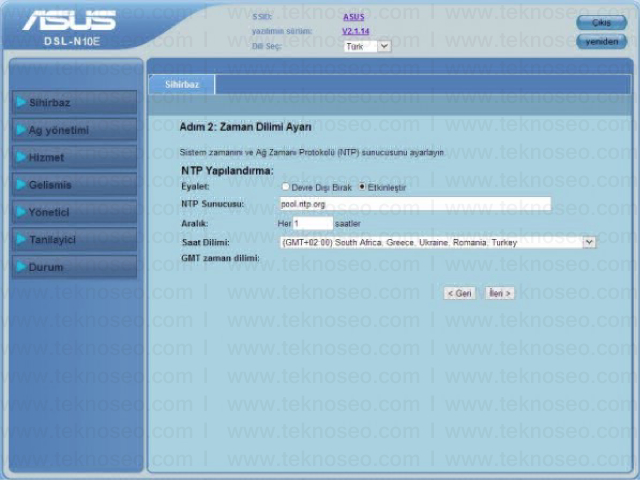Click arrow icon beside Hizmet
This screenshot has width=640, height=480.
point(21,157)
